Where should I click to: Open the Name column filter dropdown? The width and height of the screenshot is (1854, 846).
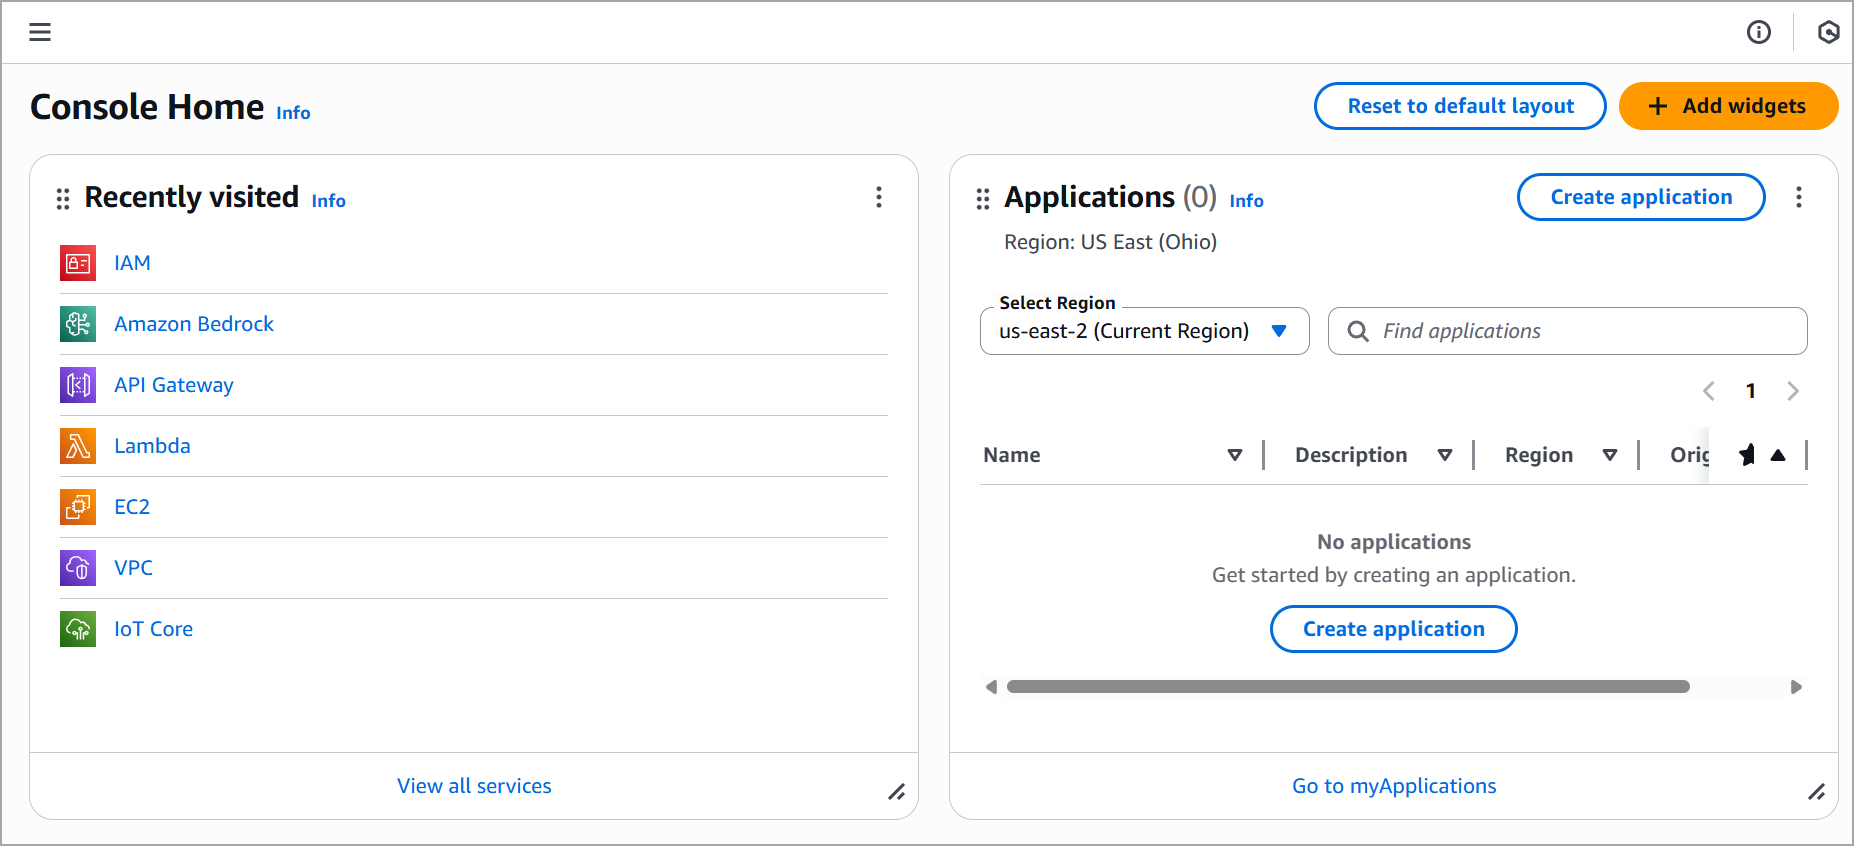coord(1236,454)
